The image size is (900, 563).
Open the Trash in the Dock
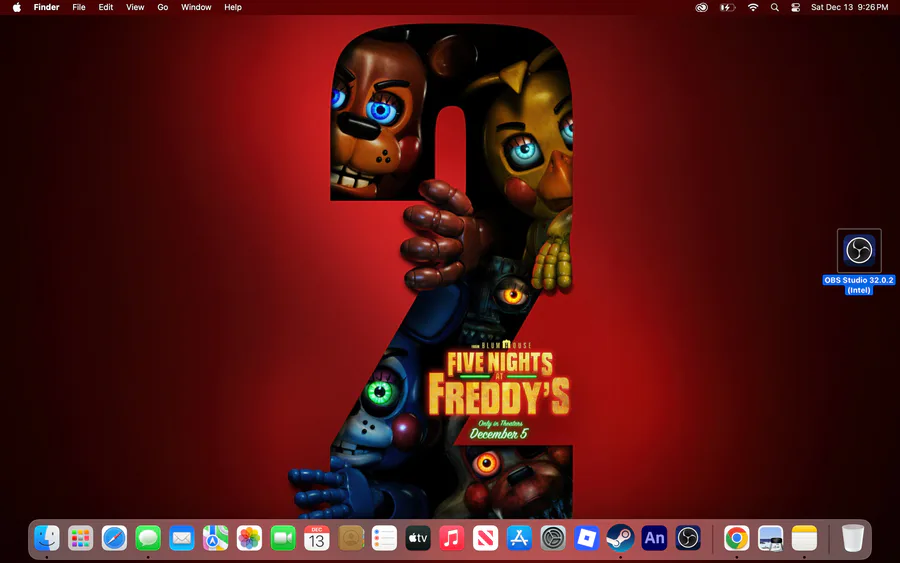852,538
